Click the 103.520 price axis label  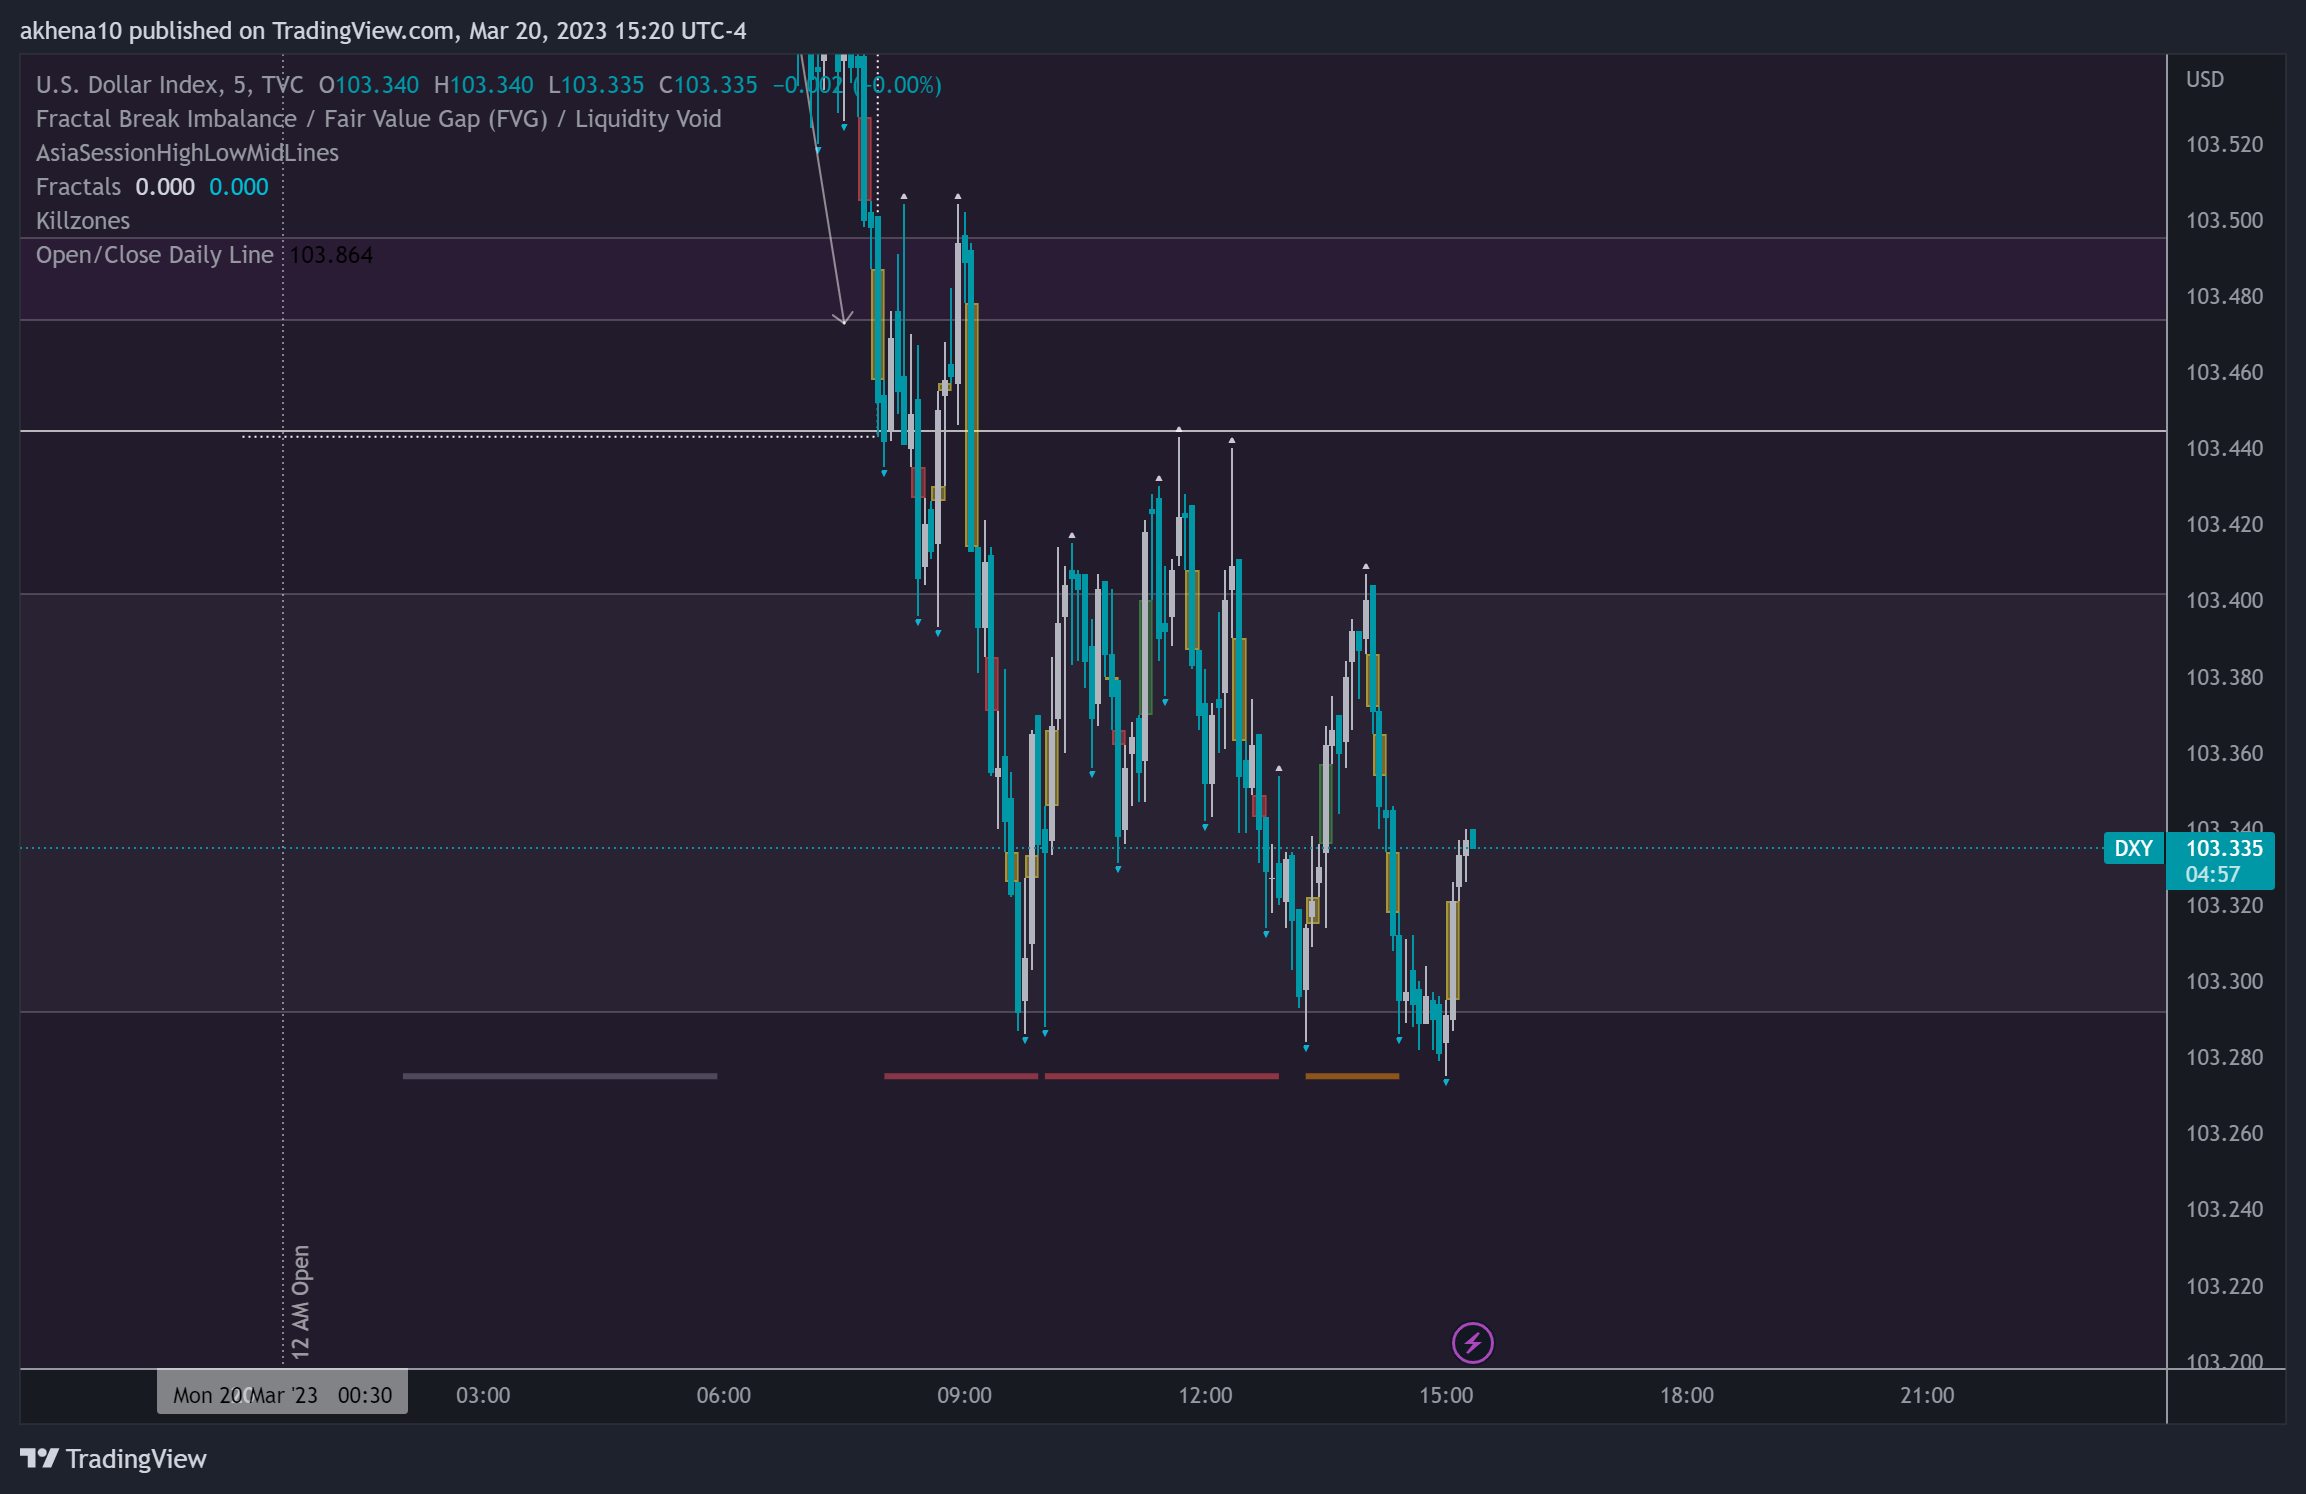tap(2224, 144)
